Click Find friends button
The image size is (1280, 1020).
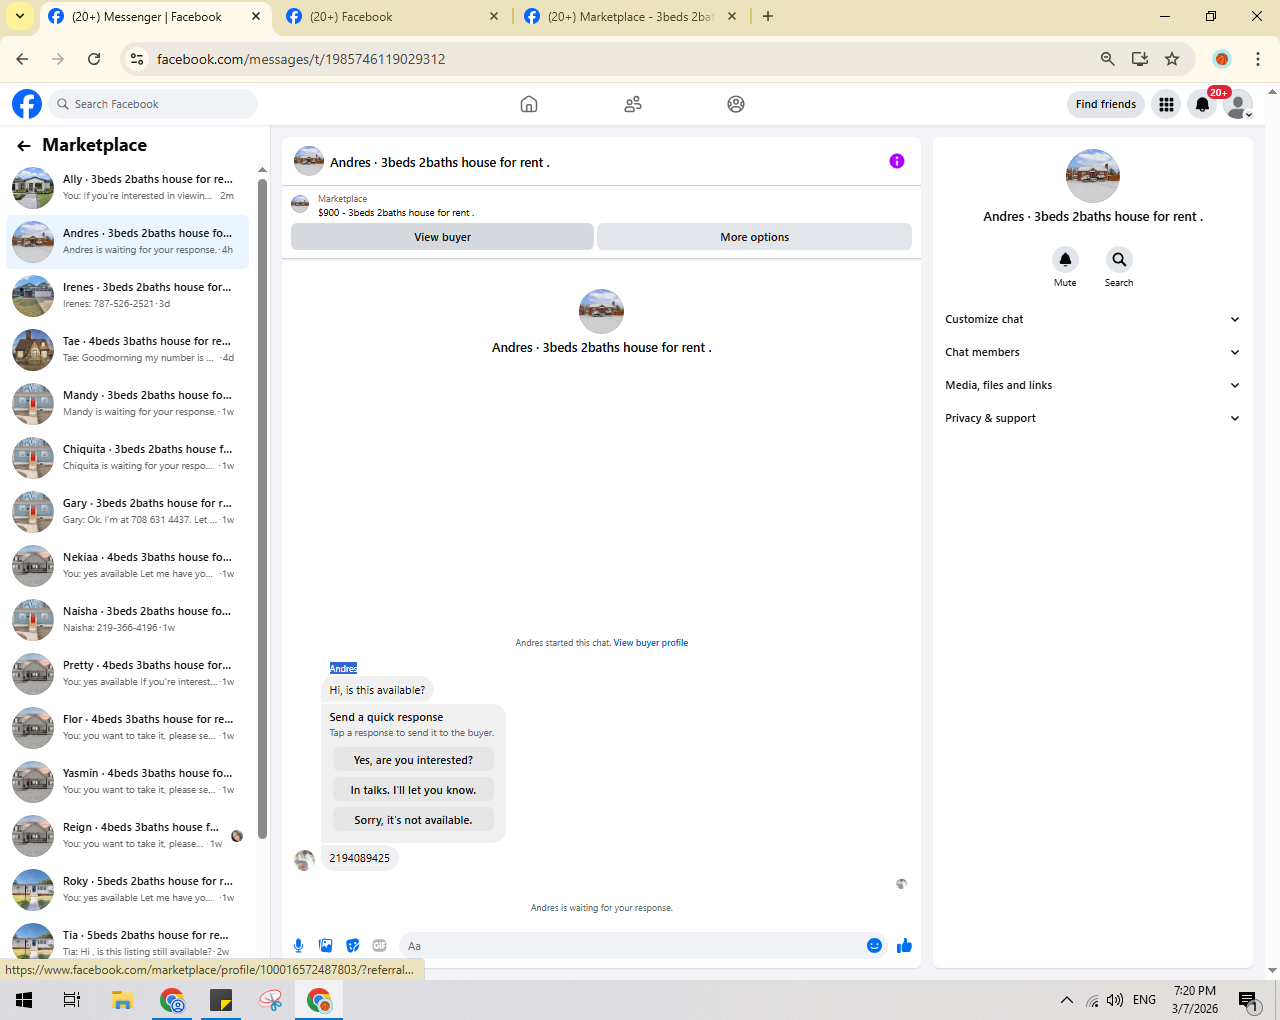[x=1106, y=104]
